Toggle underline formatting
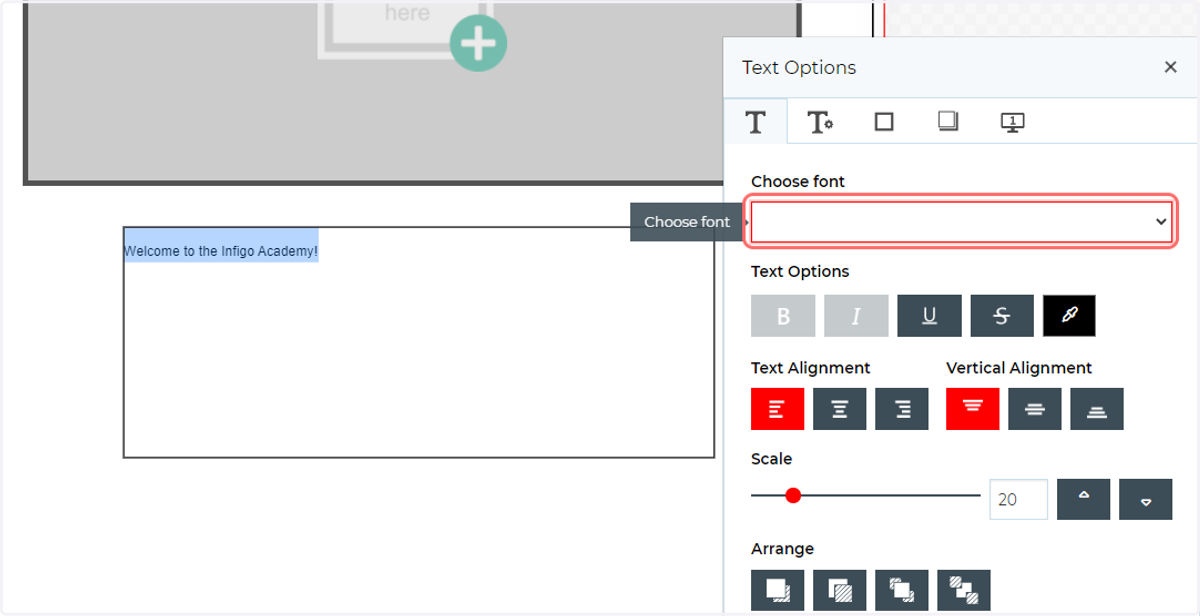Screen dimensions: 1200x616 [929, 316]
